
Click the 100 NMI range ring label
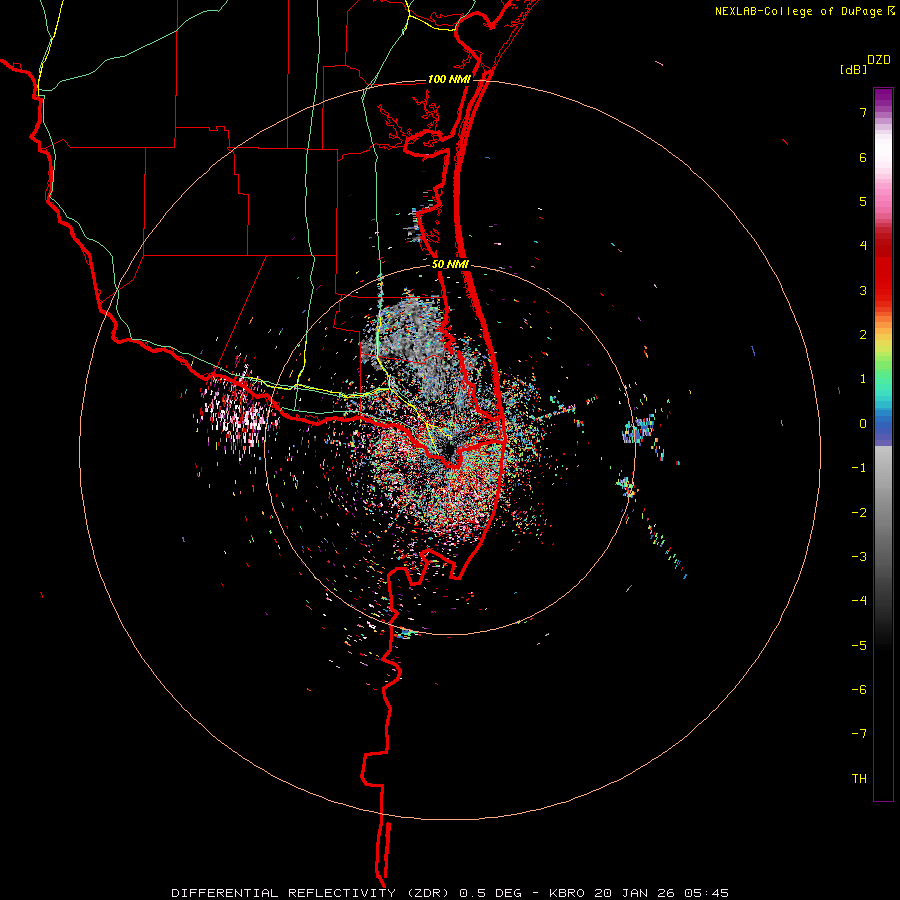[x=449, y=79]
